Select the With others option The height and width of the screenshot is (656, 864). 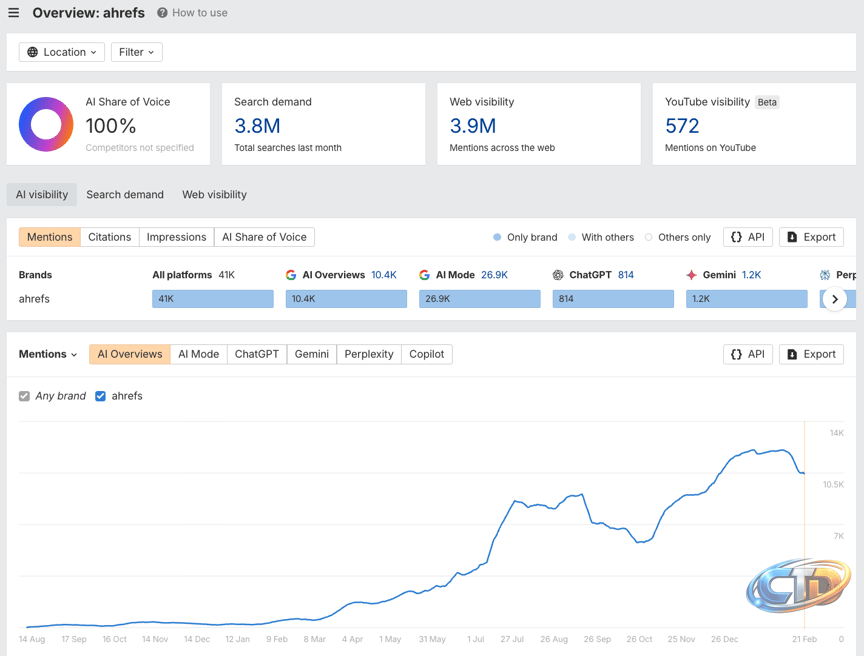[x=601, y=237]
